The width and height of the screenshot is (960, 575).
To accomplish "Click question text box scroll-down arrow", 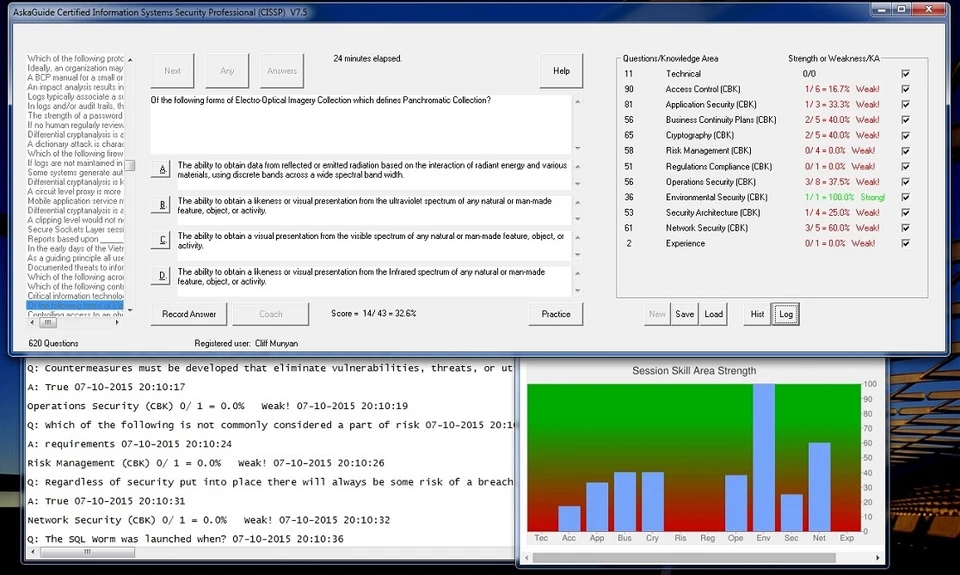I will tap(577, 148).
